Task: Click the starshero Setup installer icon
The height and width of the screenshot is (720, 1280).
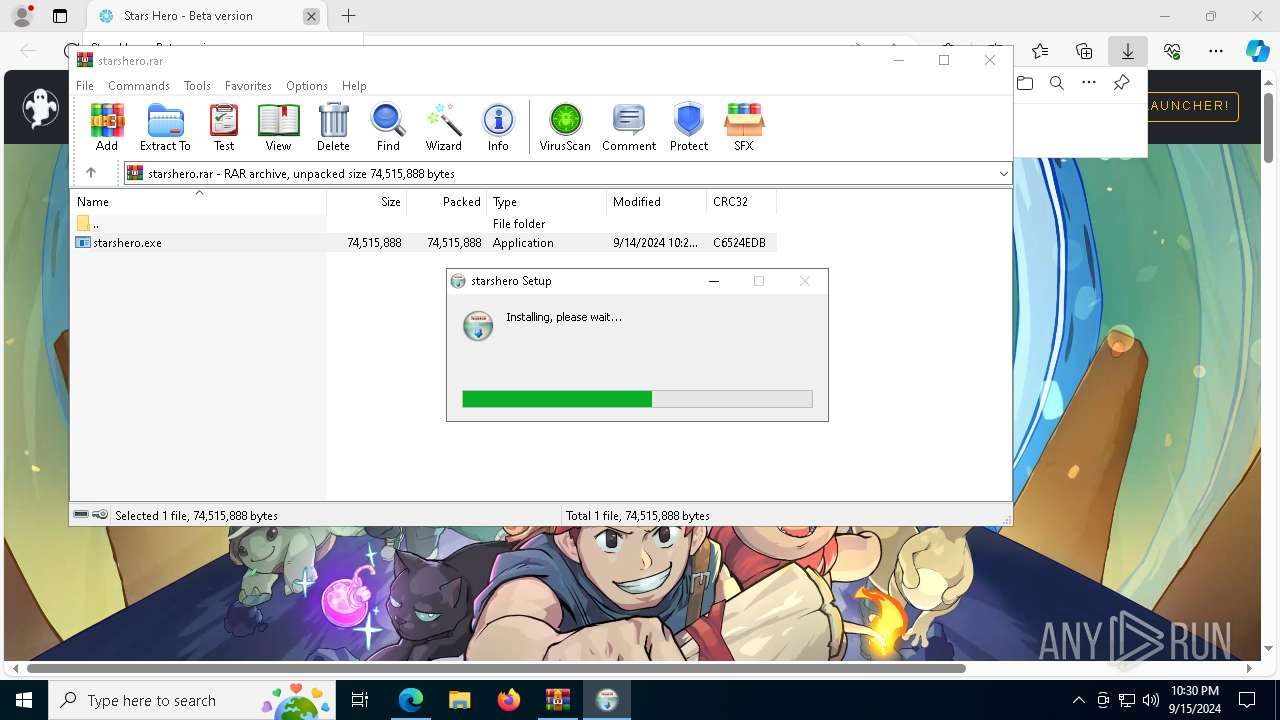Action: 478,326
